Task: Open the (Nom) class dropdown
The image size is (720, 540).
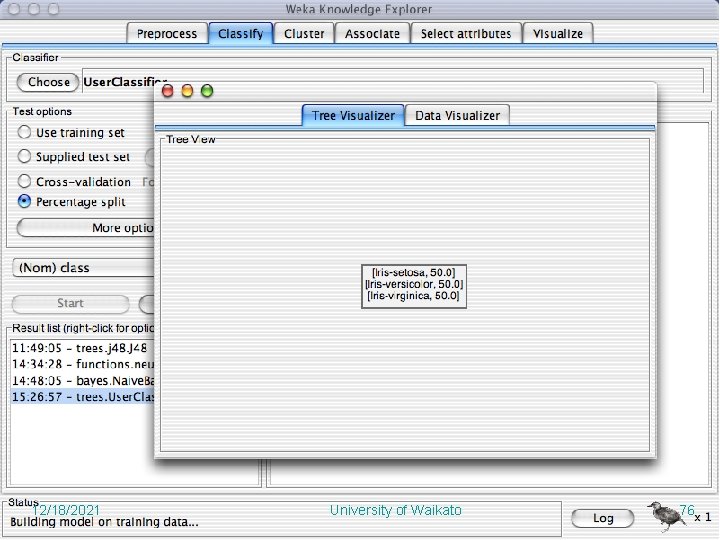Action: [84, 268]
